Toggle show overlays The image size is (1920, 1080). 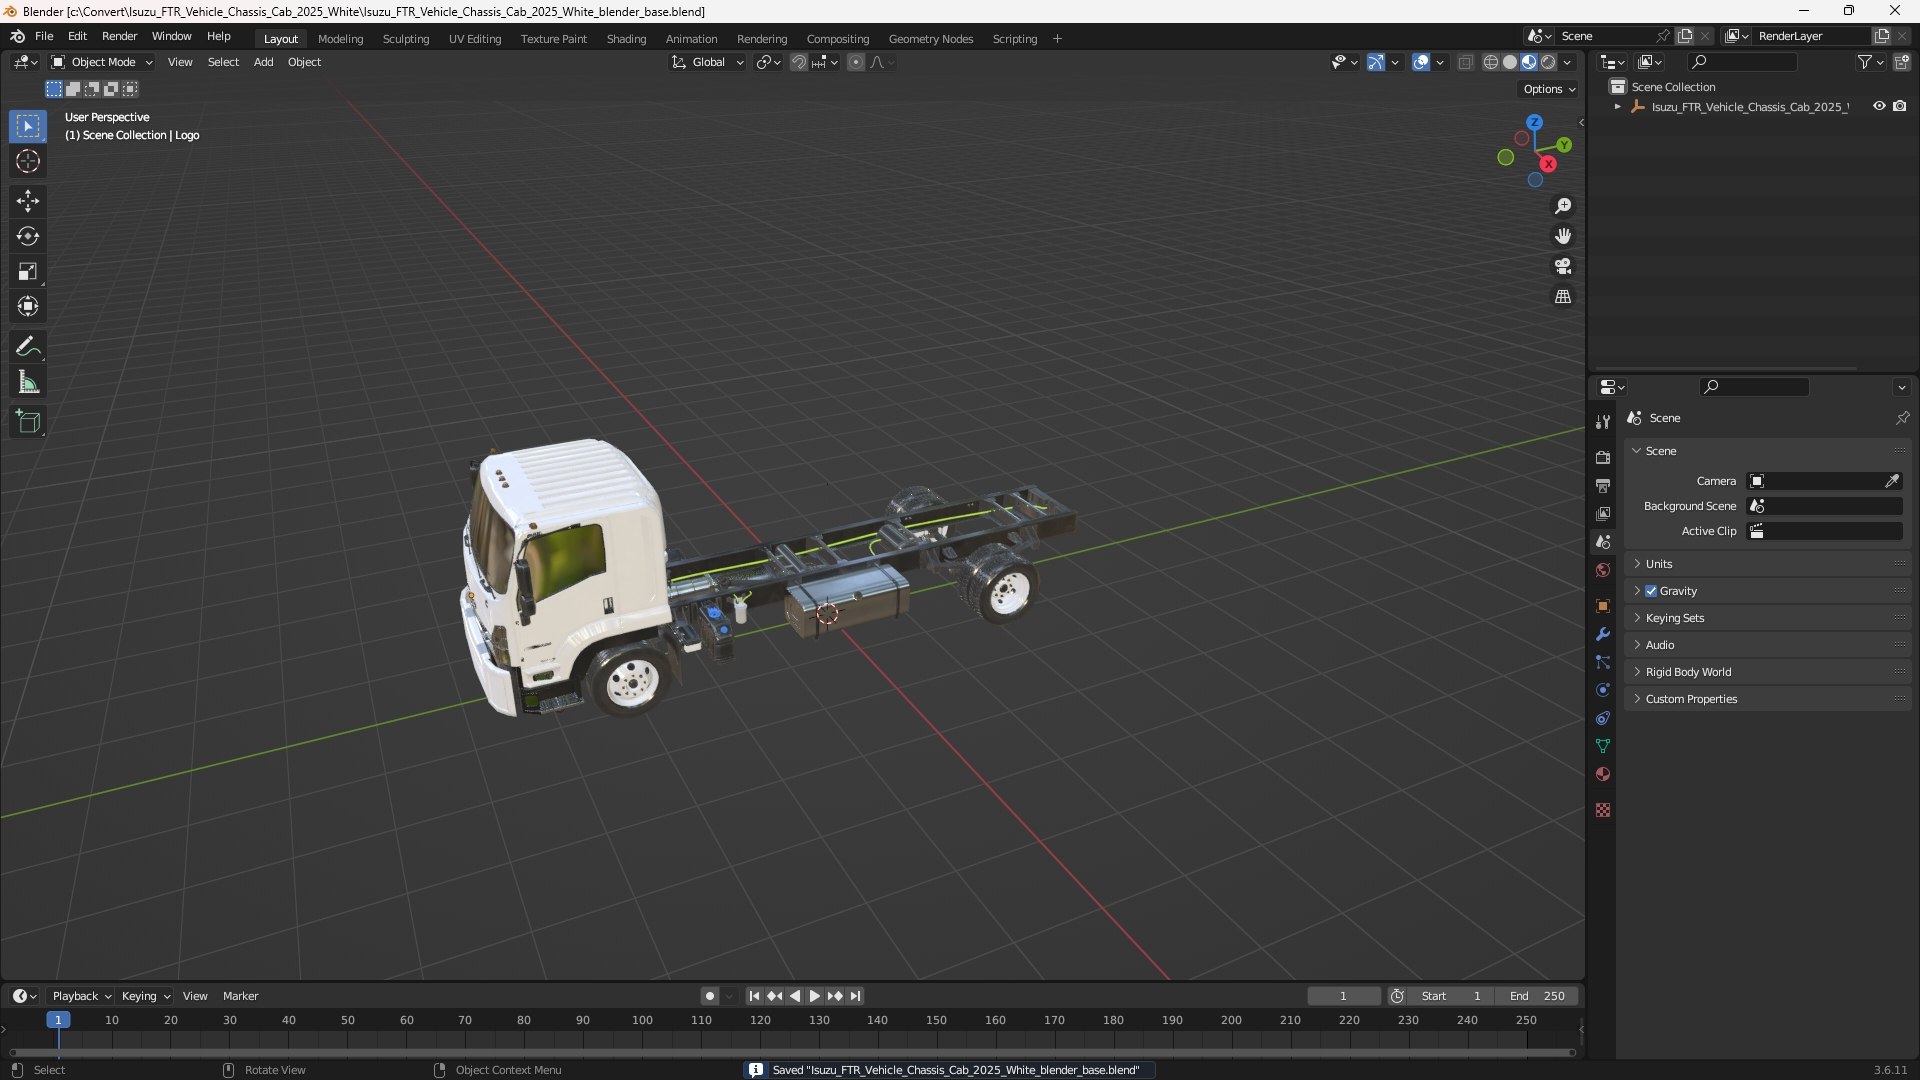pyautogui.click(x=1421, y=62)
